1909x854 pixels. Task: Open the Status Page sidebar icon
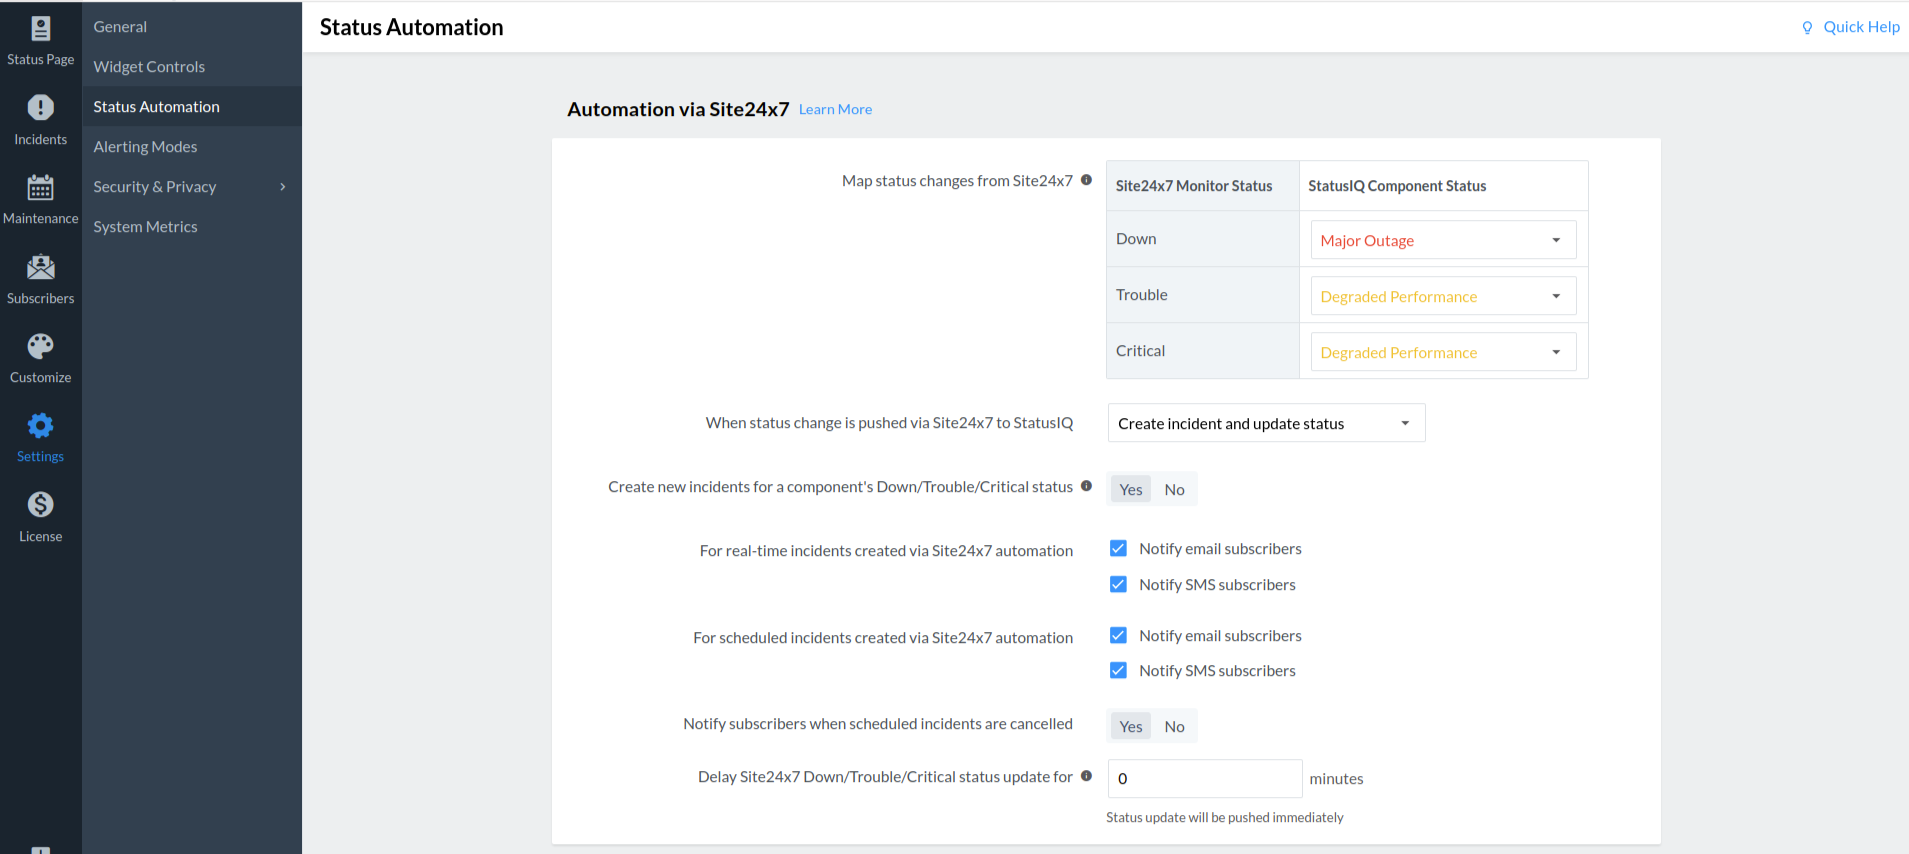[x=40, y=30]
